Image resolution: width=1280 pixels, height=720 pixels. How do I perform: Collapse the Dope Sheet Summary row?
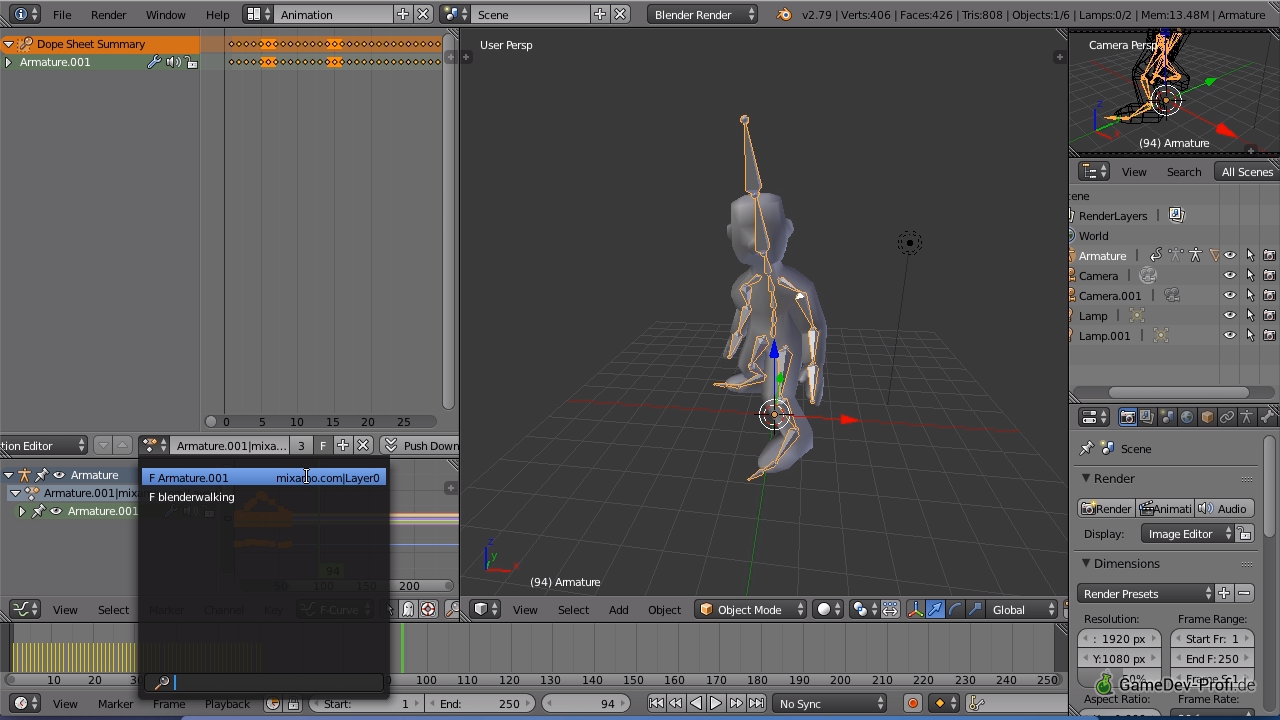[8, 44]
